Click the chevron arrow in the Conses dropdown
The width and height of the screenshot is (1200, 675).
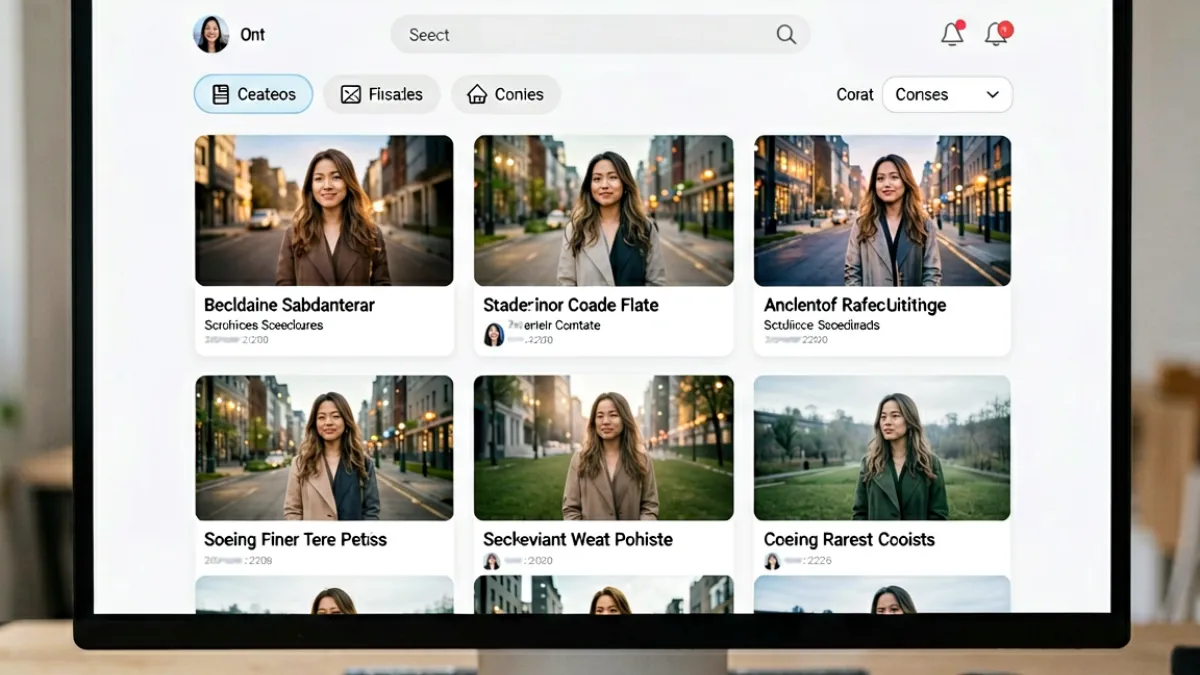pos(992,94)
